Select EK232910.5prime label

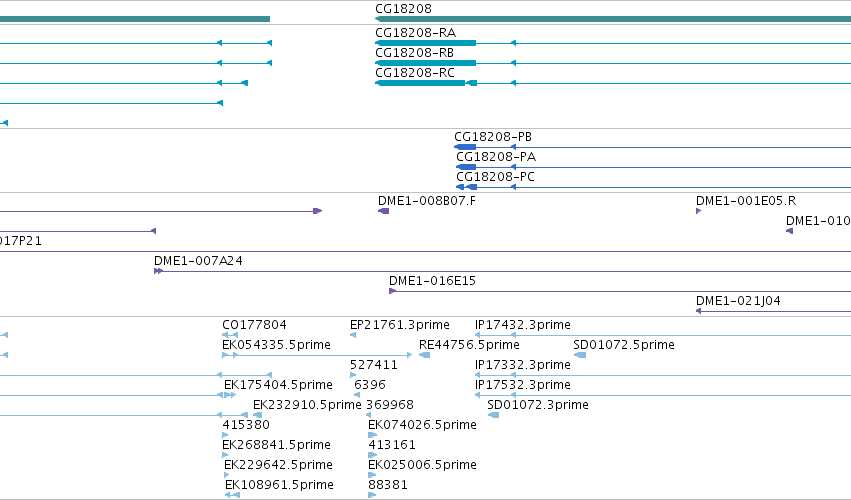307,405
